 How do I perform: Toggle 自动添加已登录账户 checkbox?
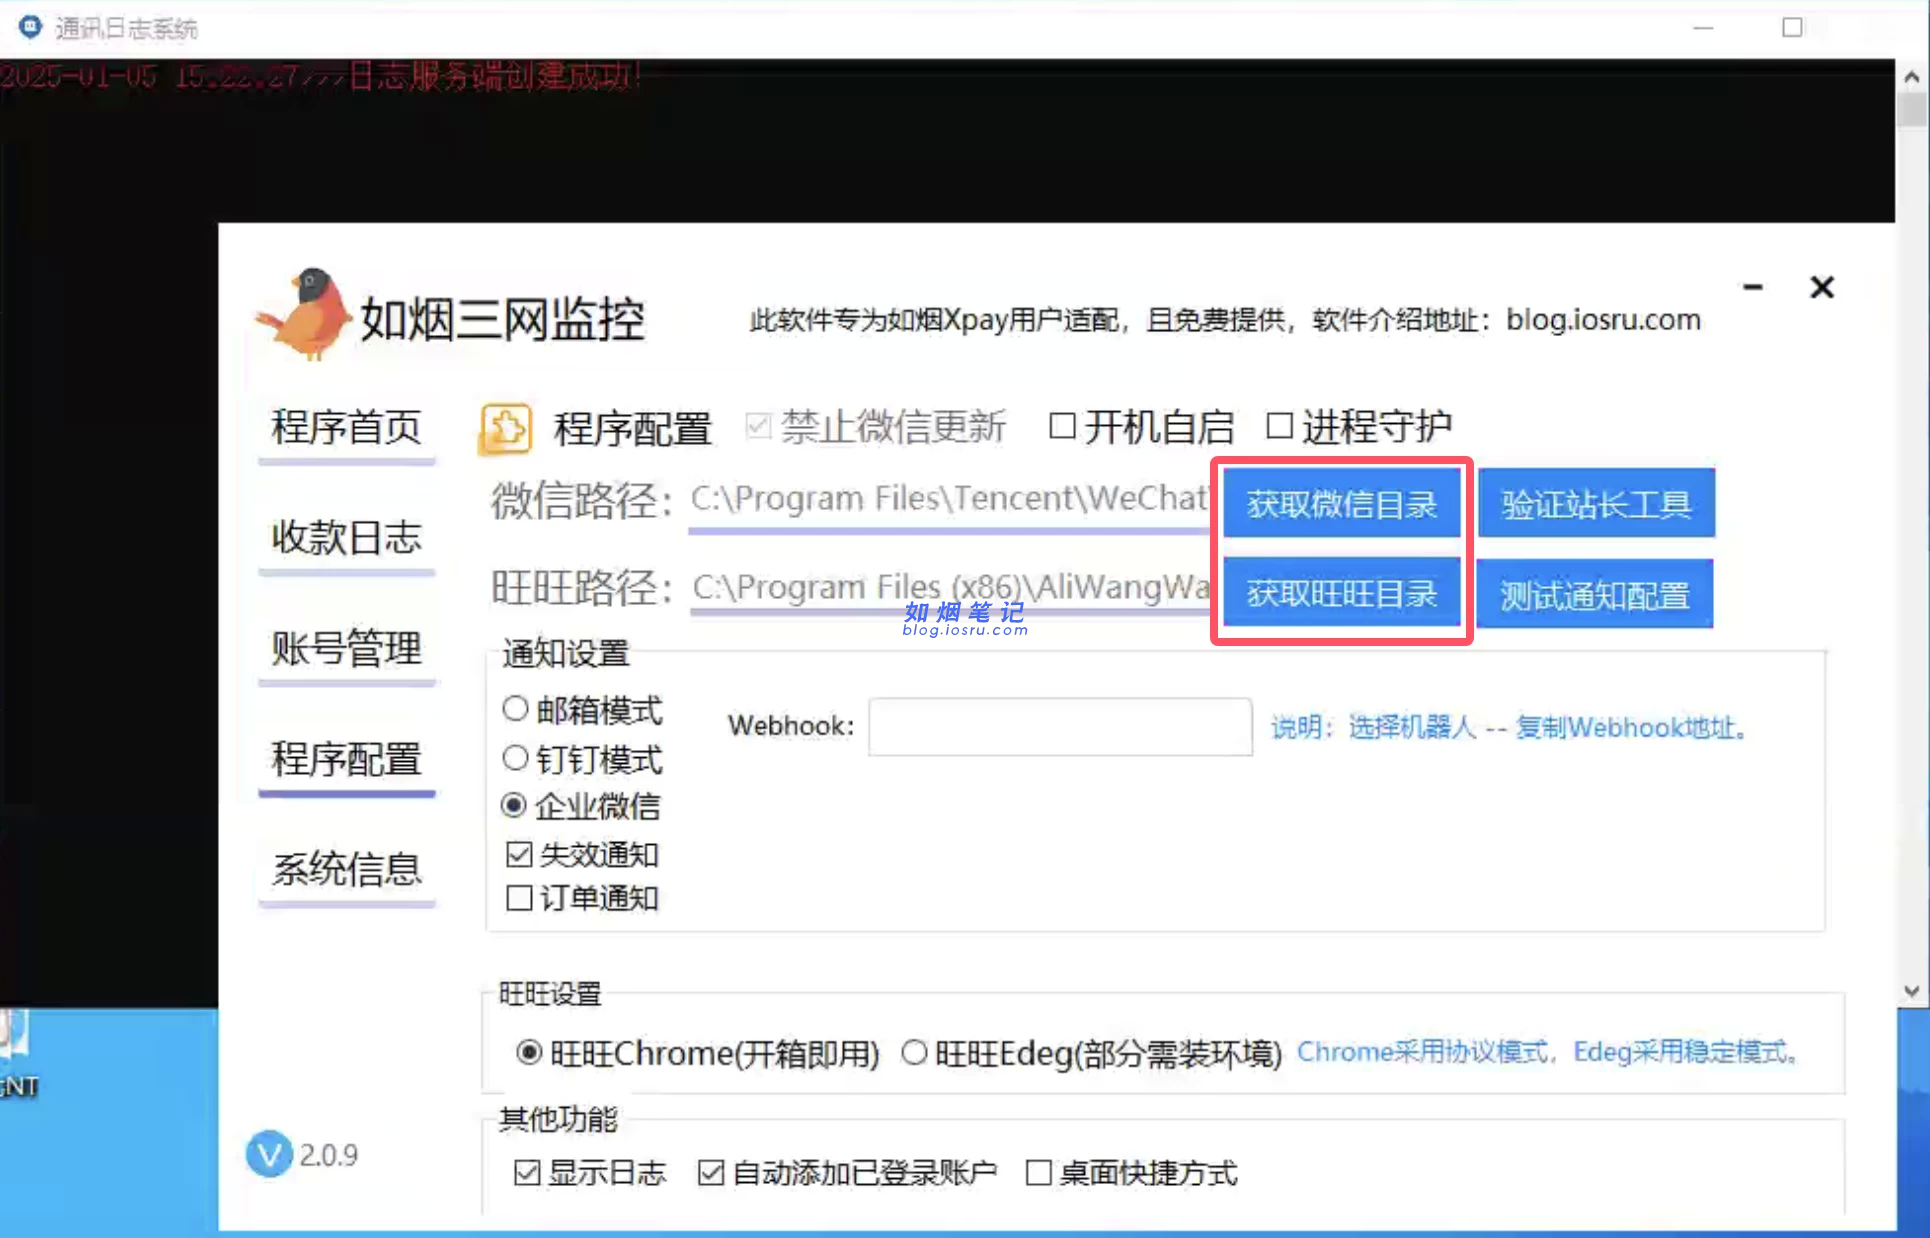tap(847, 1172)
